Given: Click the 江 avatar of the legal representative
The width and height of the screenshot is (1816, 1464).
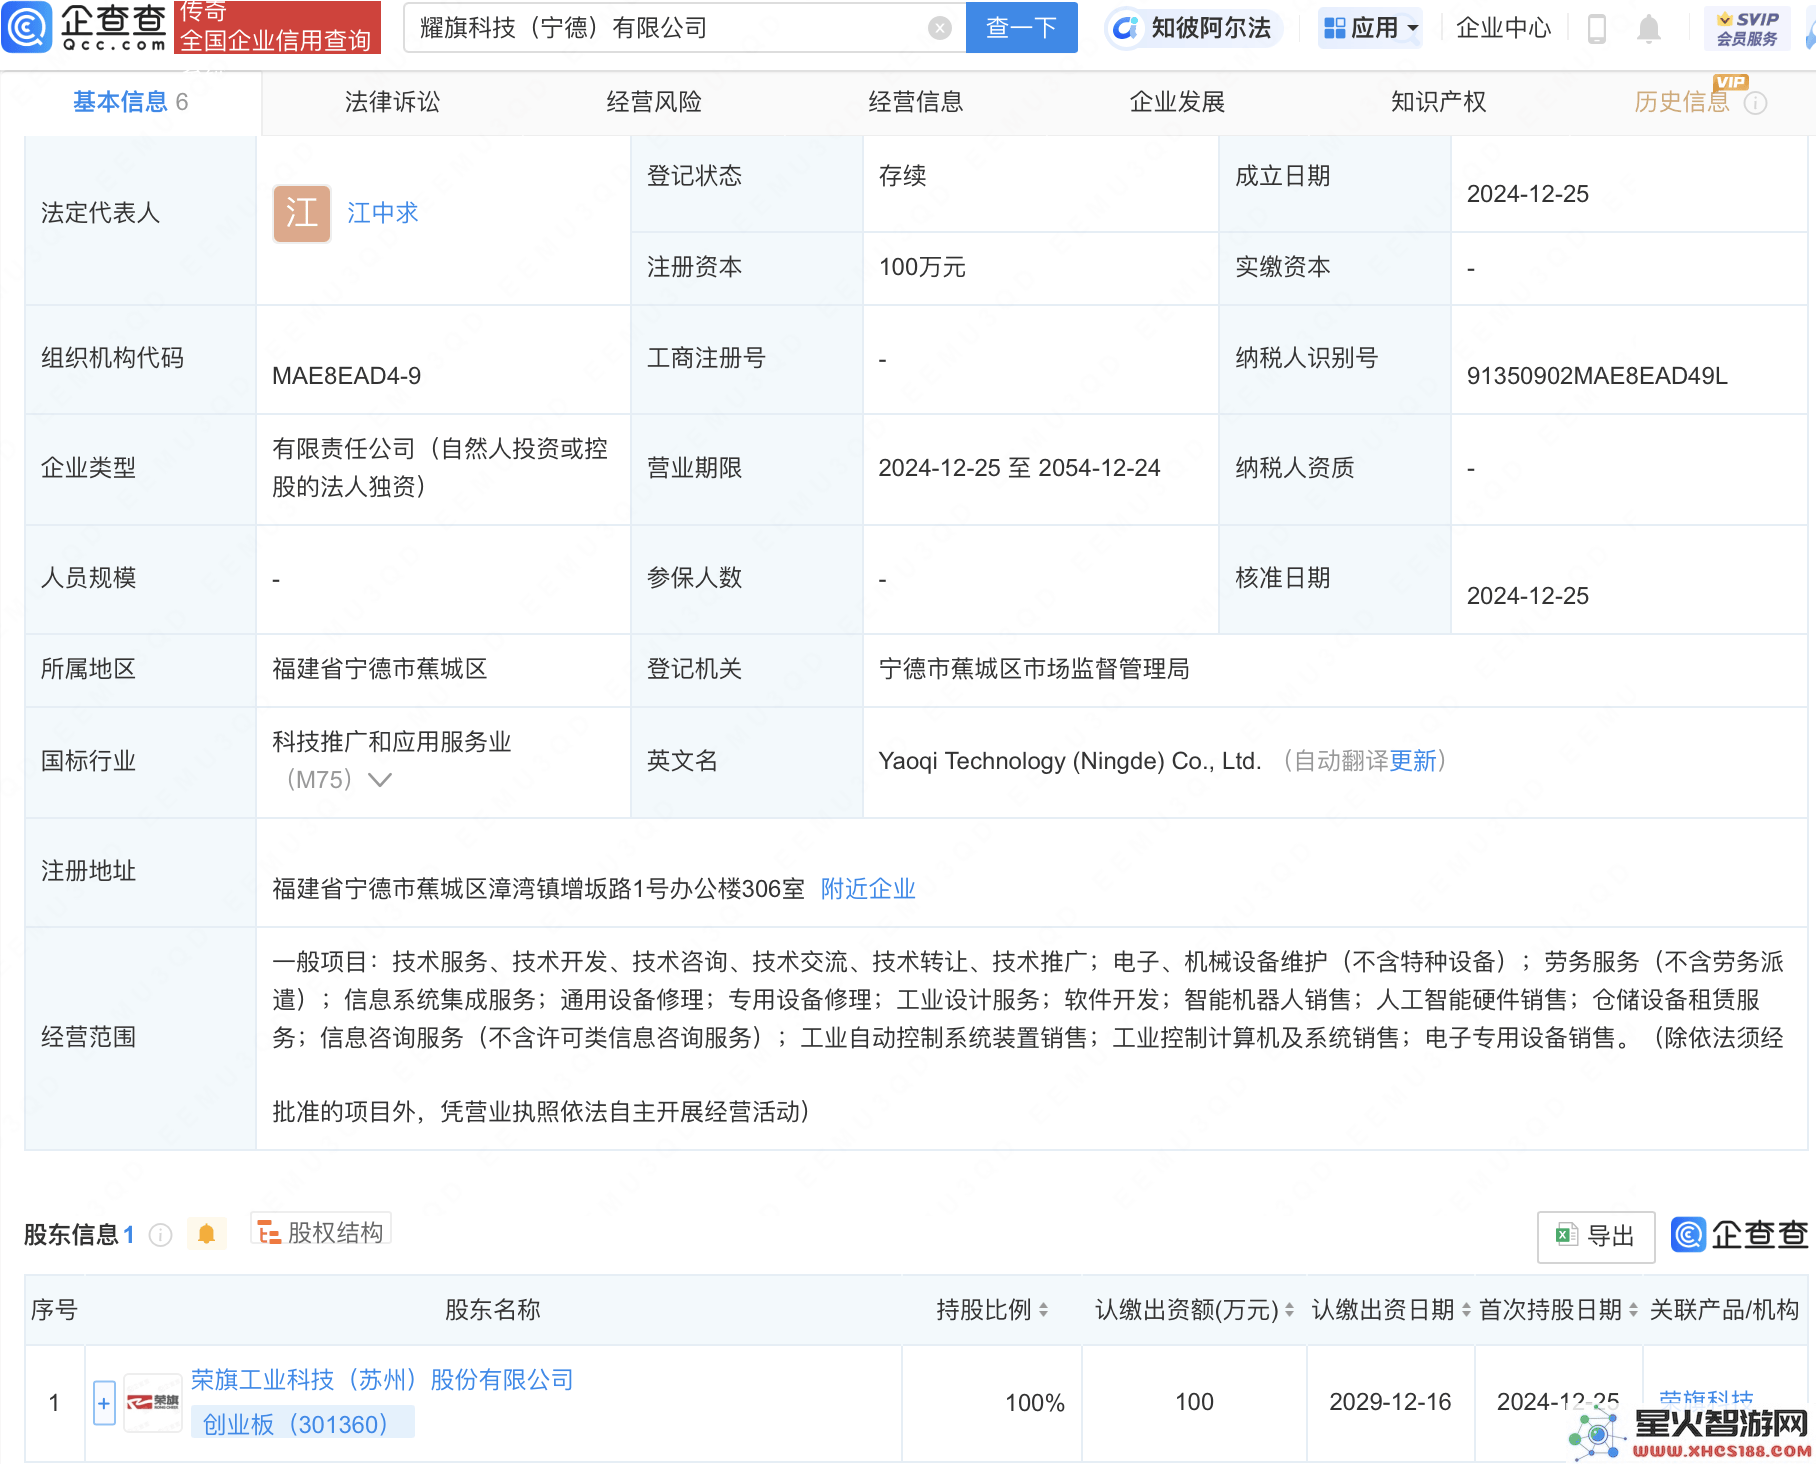Looking at the screenshot, I should point(302,213).
